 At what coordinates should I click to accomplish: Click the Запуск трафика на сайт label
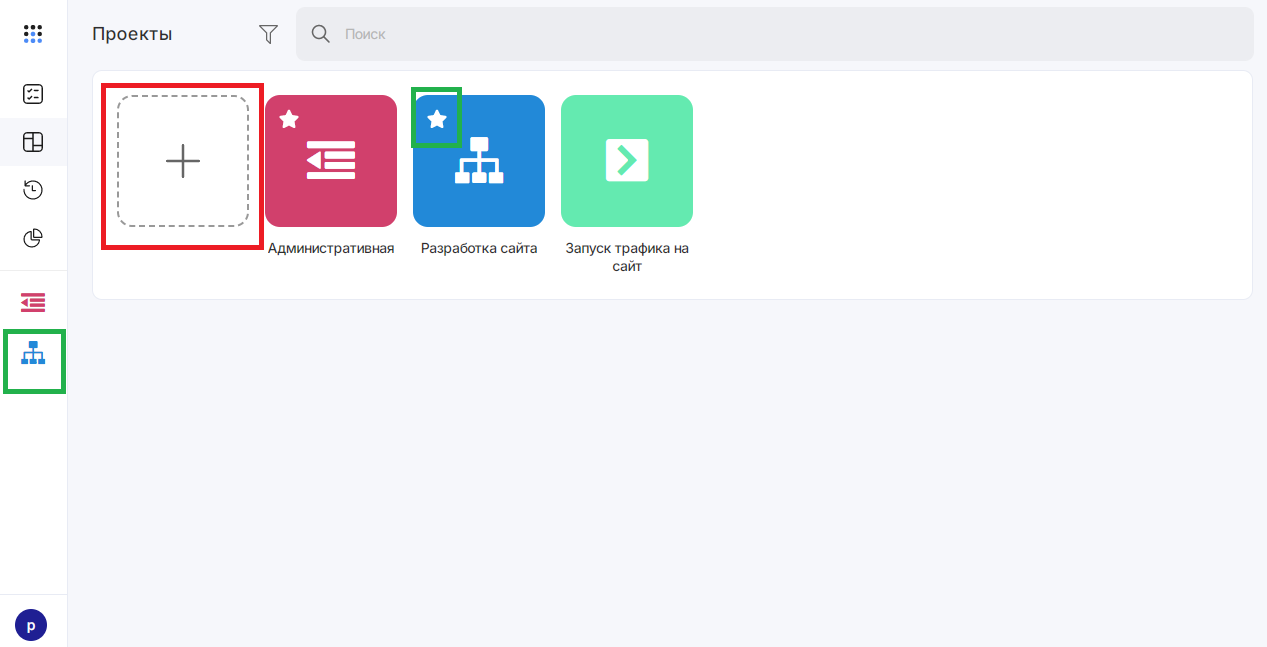[x=627, y=258]
